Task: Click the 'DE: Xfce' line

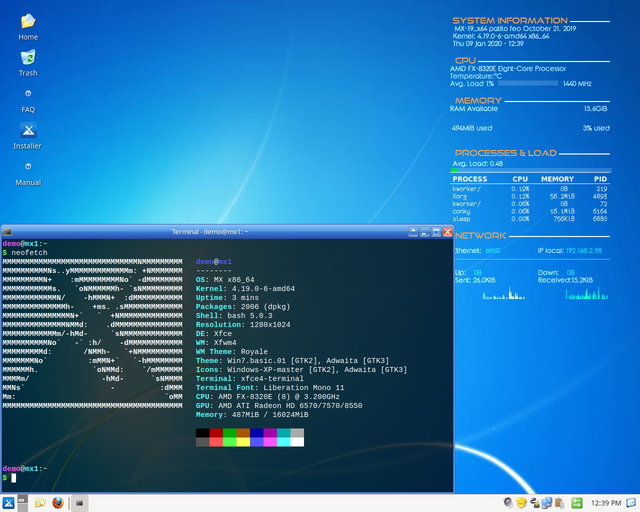Action: click(213, 334)
